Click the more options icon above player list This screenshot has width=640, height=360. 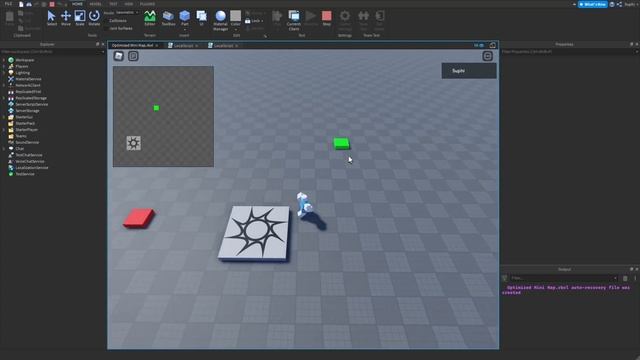pos(487,56)
